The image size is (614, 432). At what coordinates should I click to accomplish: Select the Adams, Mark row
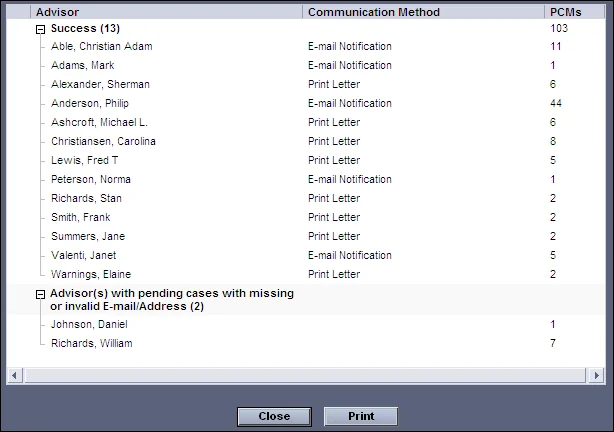[82, 65]
